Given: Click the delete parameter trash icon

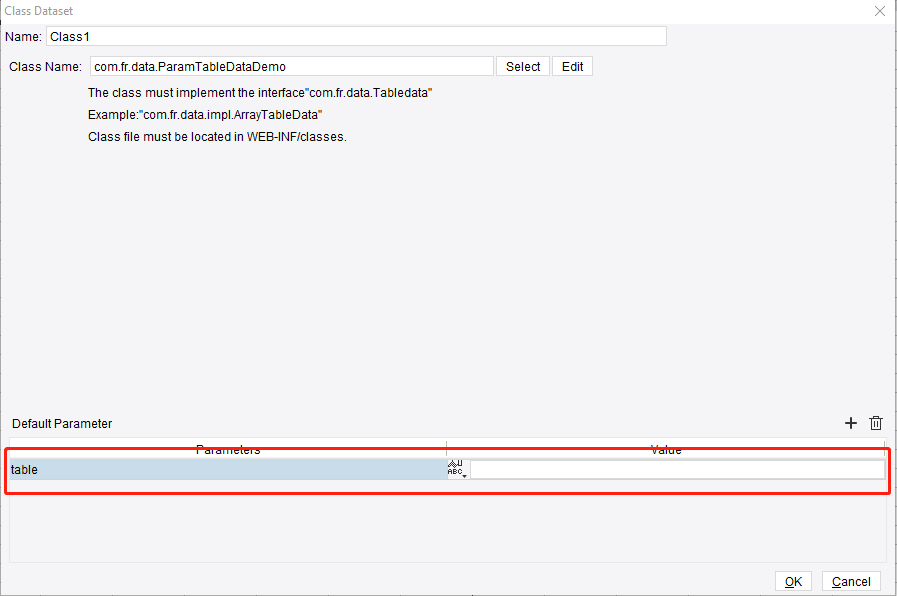Looking at the screenshot, I should pyautogui.click(x=876, y=423).
